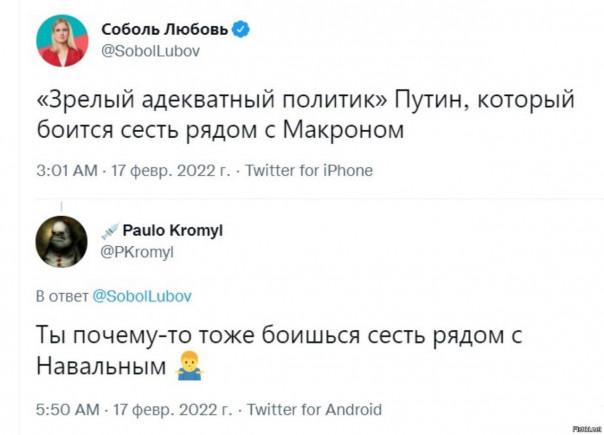Open Соболь Любовь's profile avatar
The width and height of the screenshot is (604, 435).
click(61, 42)
